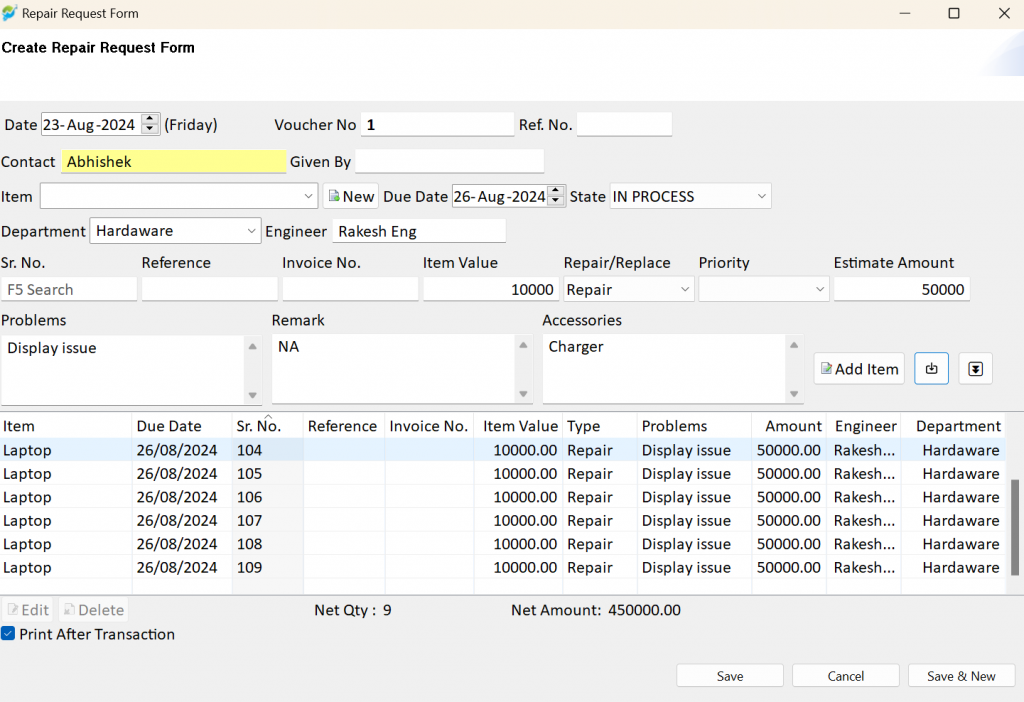Open the Department dropdown showing Hardaware
Viewport: 1024px width, 702px height.
(x=251, y=231)
